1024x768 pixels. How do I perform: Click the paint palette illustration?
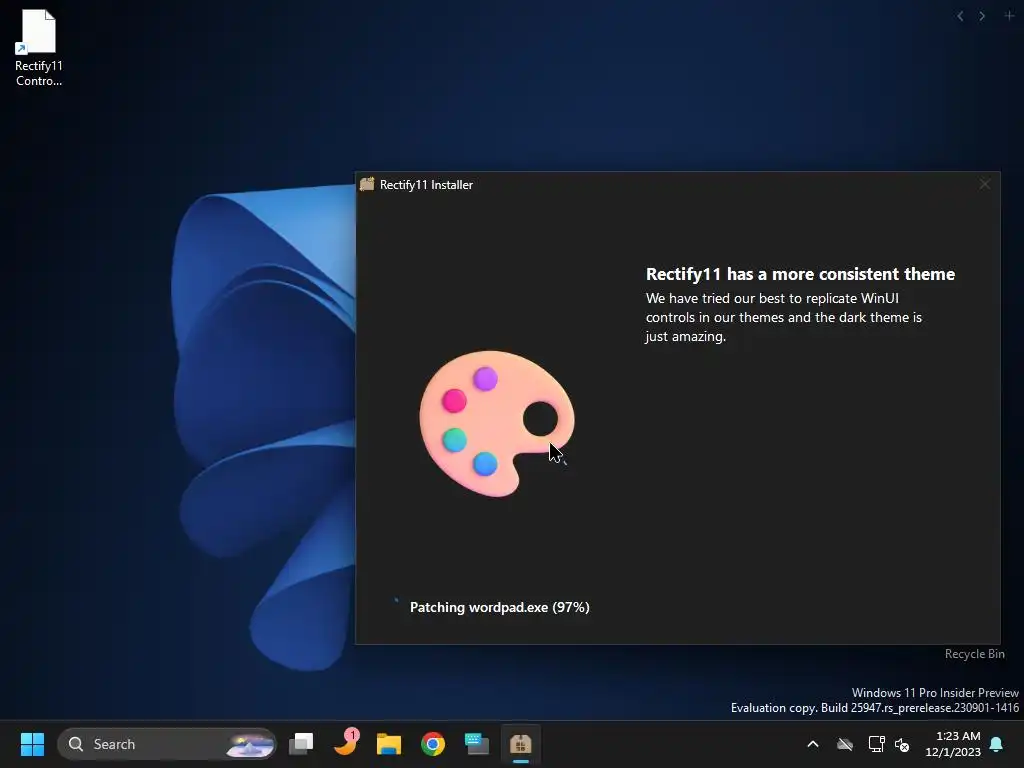click(497, 423)
